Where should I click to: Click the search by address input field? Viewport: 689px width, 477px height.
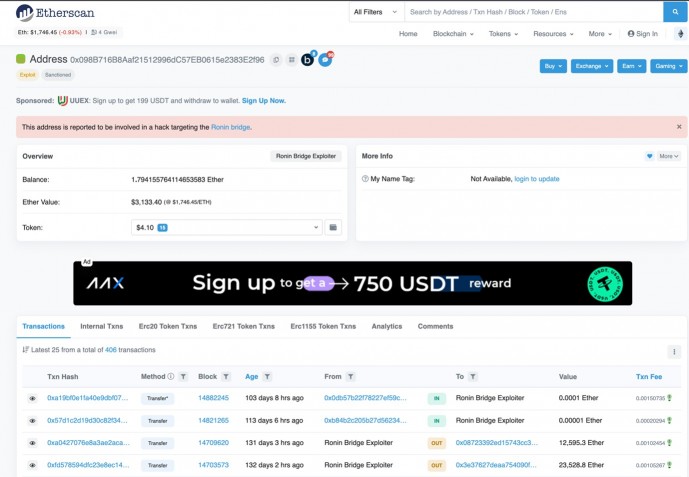pos(533,12)
